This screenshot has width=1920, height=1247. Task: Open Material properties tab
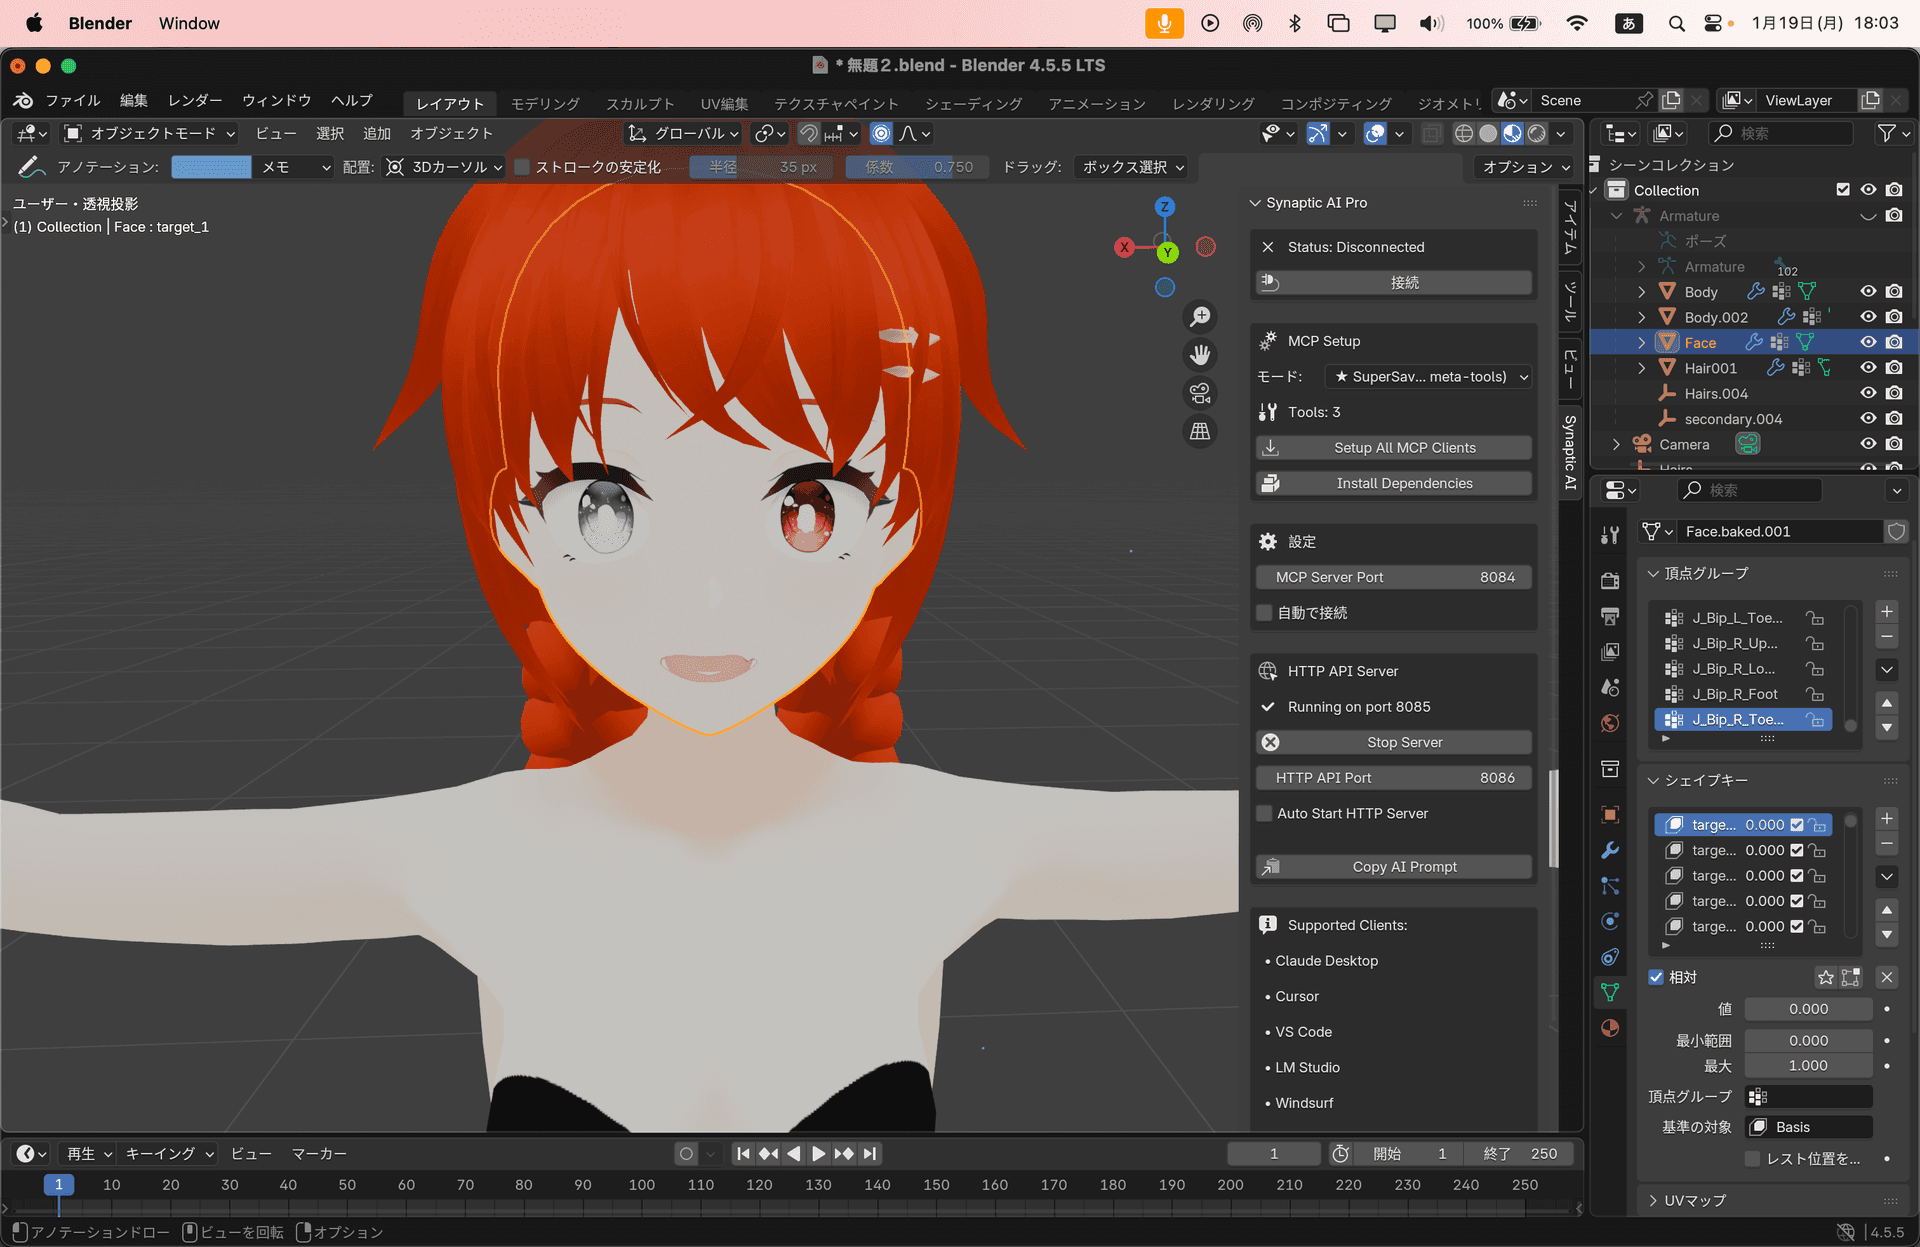pyautogui.click(x=1610, y=1027)
